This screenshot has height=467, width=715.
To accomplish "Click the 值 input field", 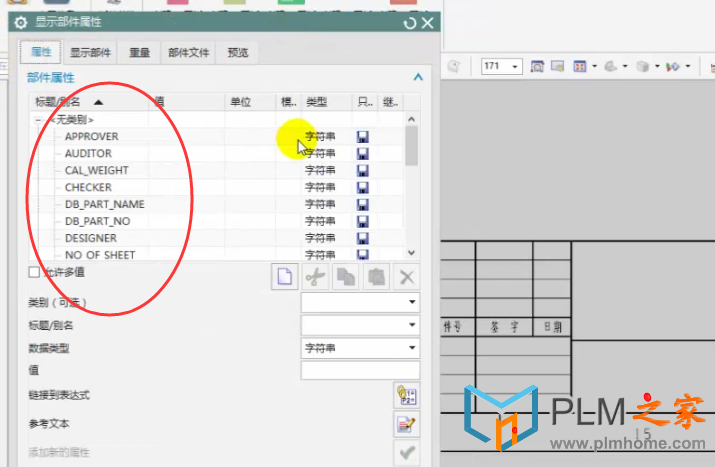I will tap(360, 370).
